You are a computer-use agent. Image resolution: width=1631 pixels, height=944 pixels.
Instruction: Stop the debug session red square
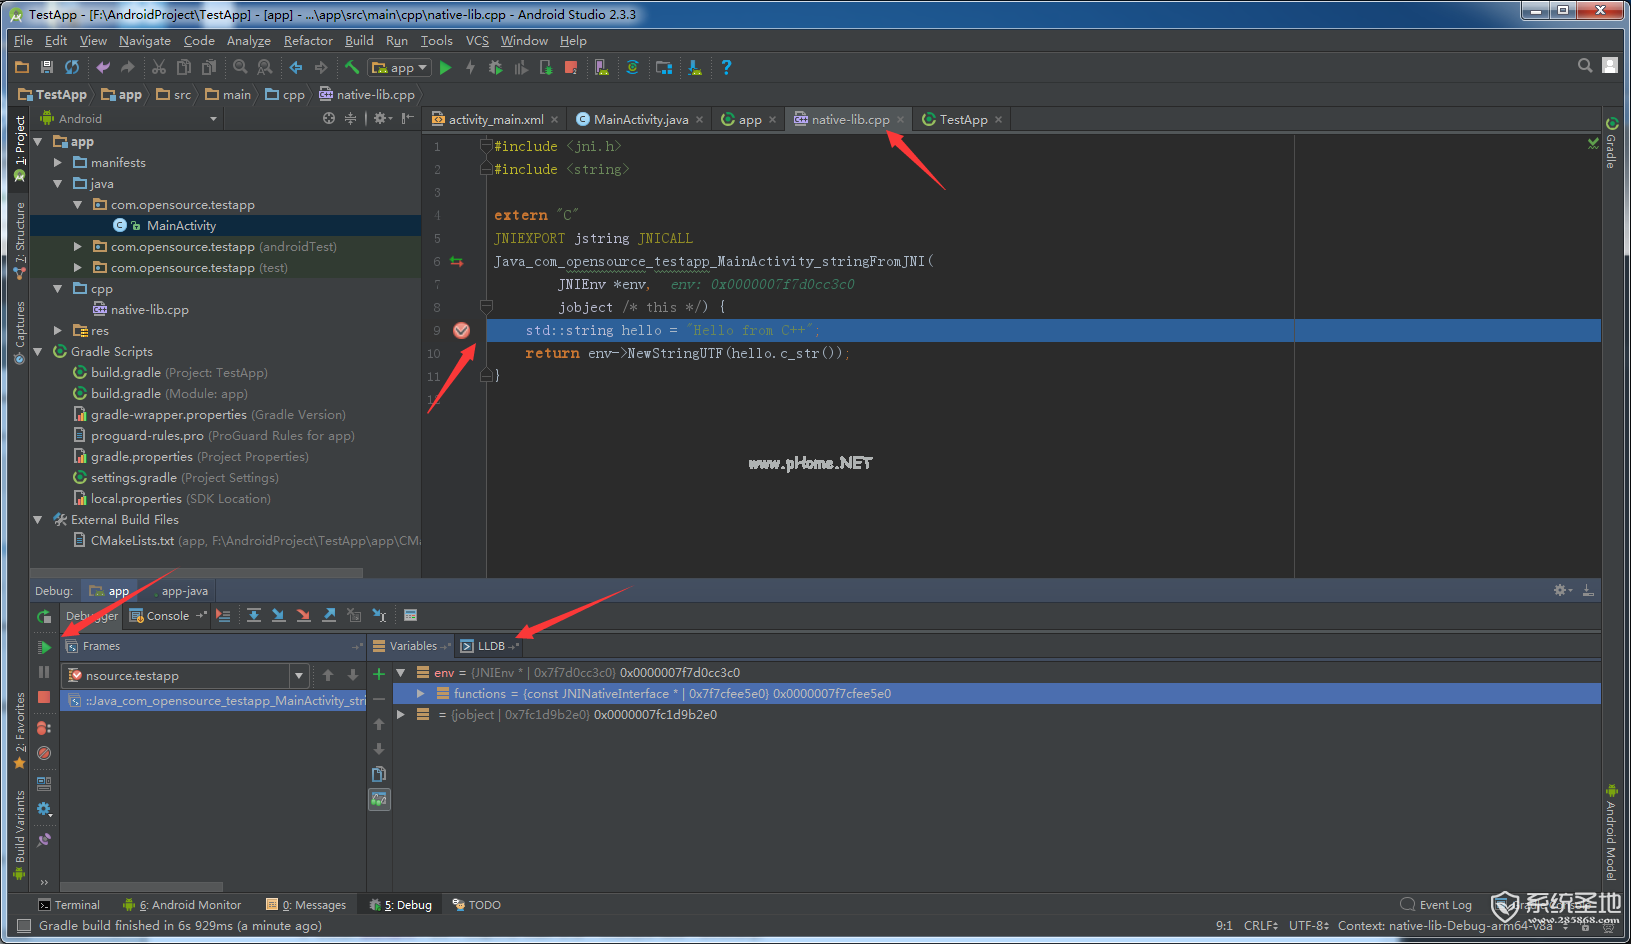44,697
